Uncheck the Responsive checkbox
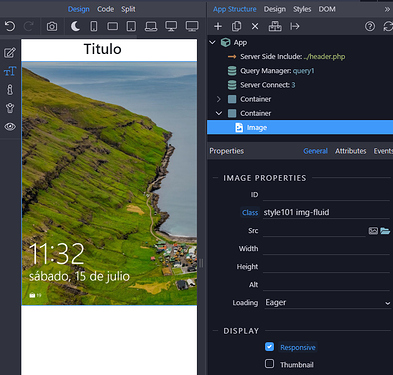 [x=269, y=347]
